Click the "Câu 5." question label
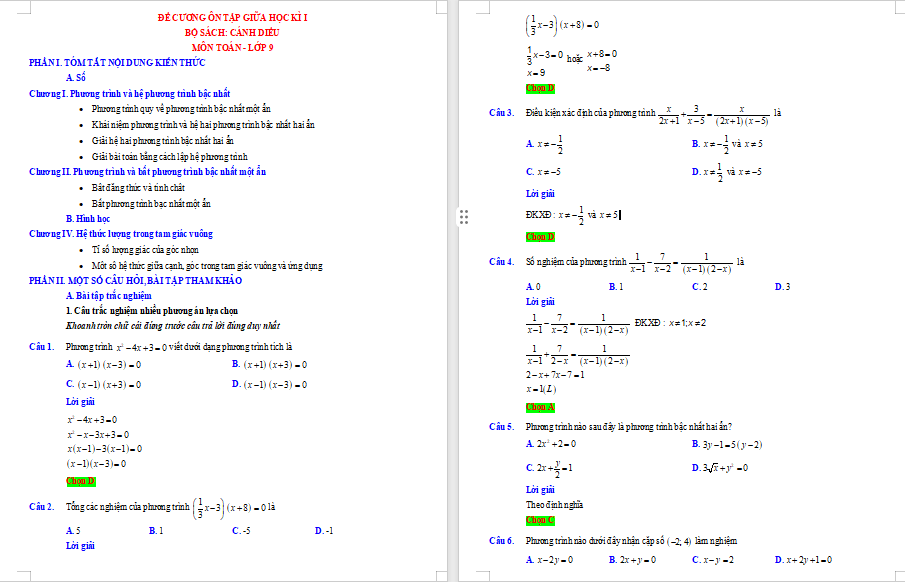905x582 pixels. (502, 427)
